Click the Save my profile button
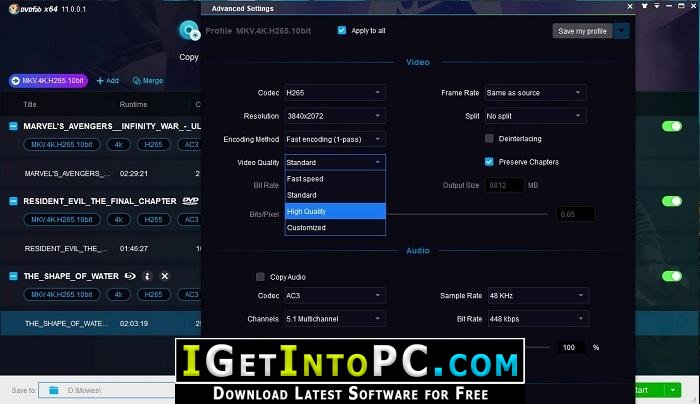 [582, 31]
